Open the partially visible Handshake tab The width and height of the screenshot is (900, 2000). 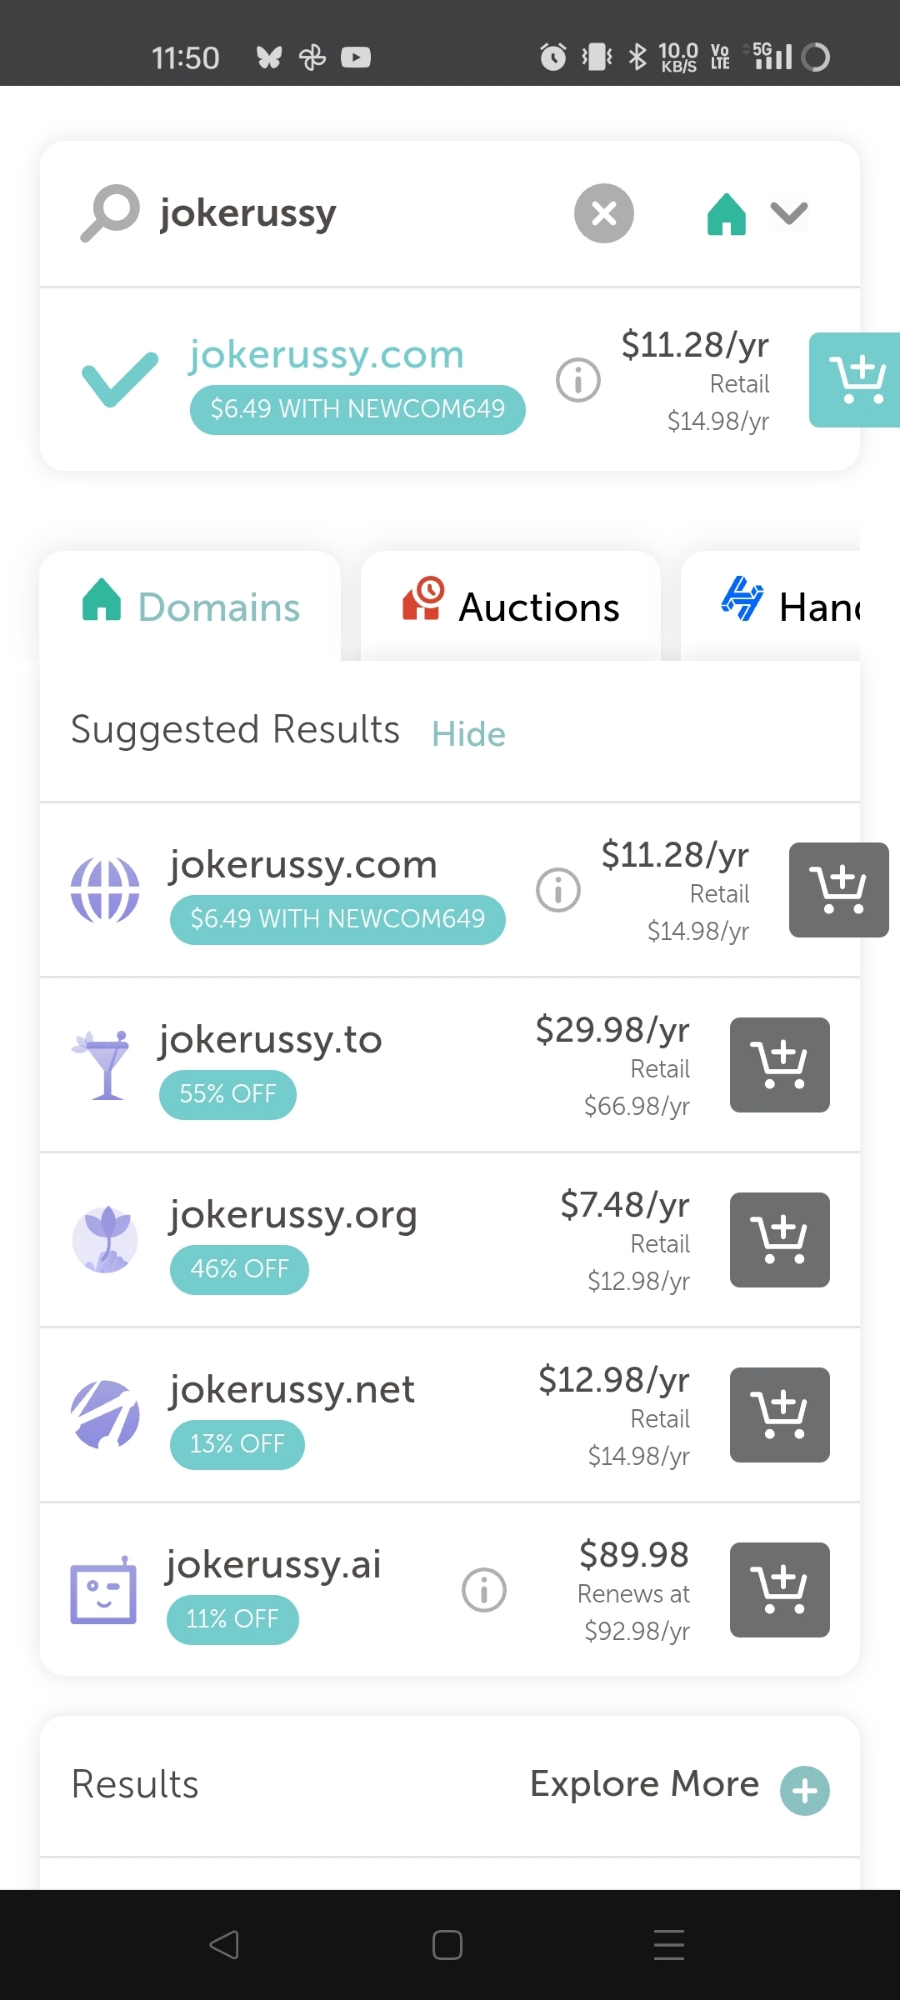coord(790,607)
